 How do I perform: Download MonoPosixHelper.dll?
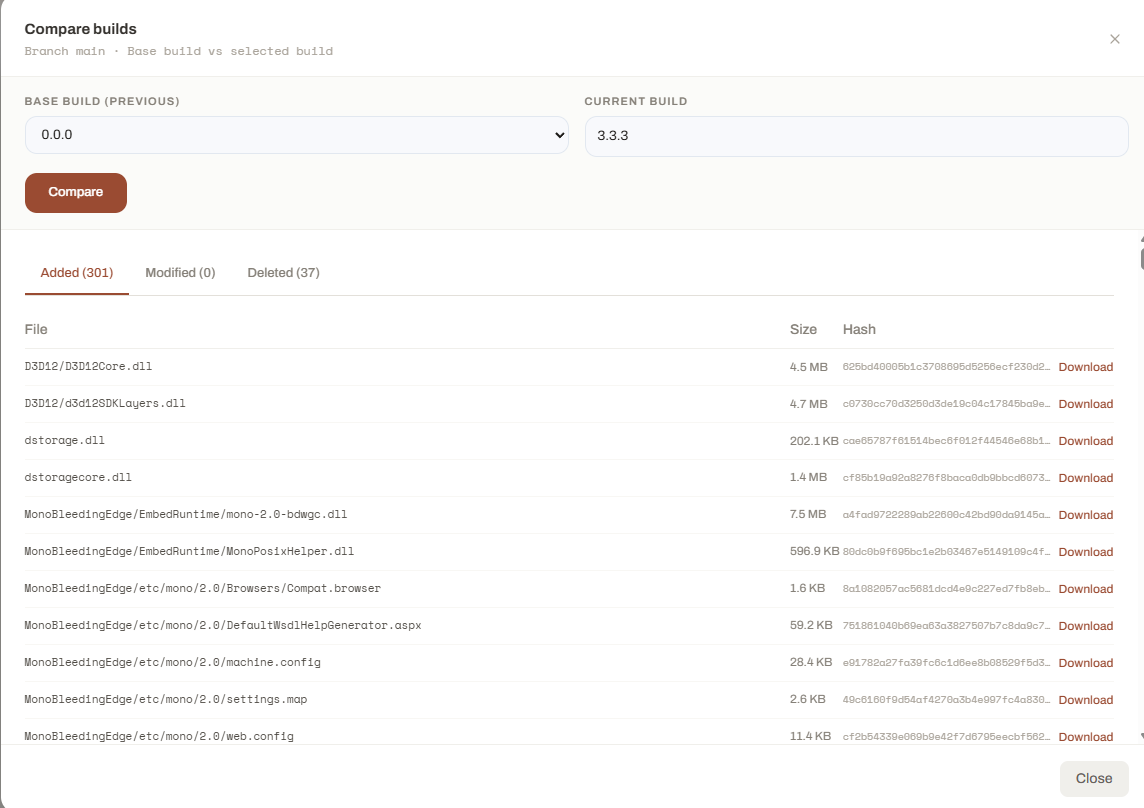click(x=1086, y=552)
